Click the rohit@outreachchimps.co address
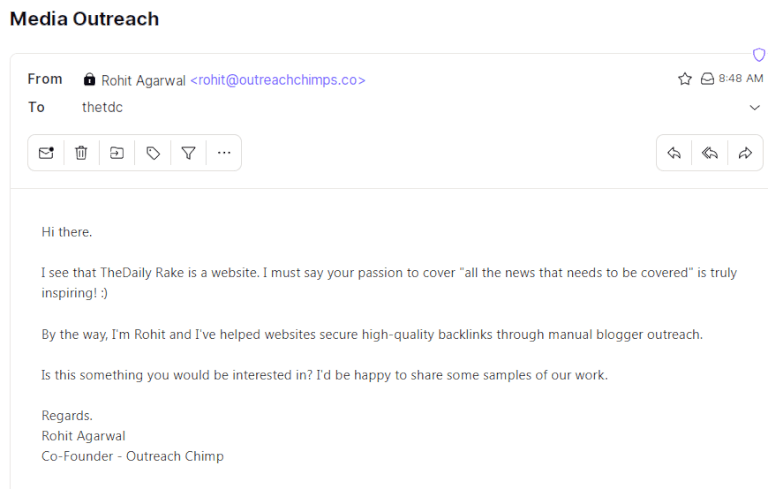The height and width of the screenshot is (489, 768). (278, 80)
